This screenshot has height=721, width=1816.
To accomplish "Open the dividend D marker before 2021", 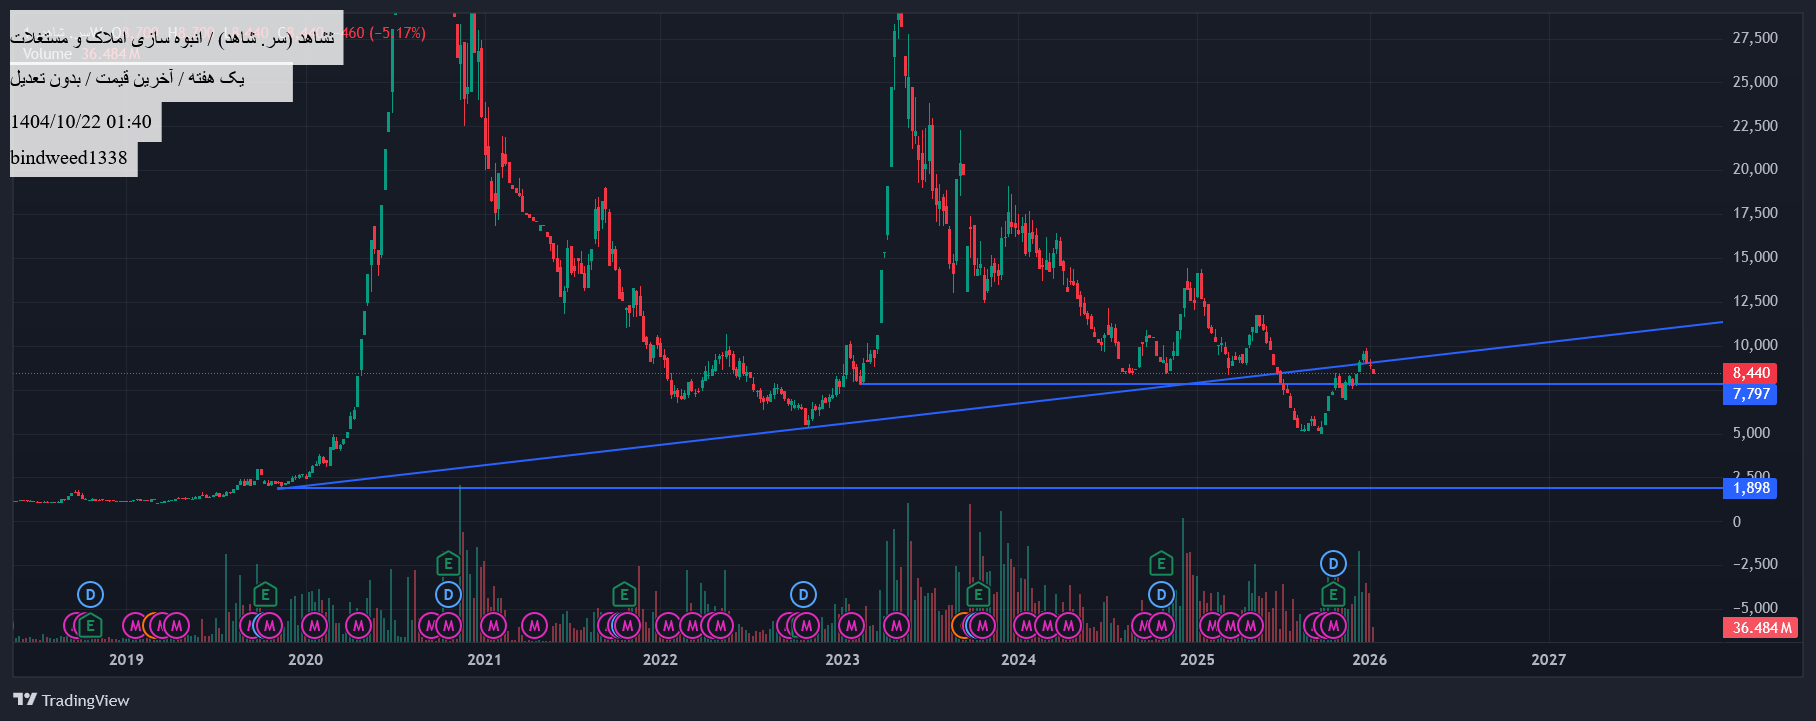I will [x=448, y=595].
